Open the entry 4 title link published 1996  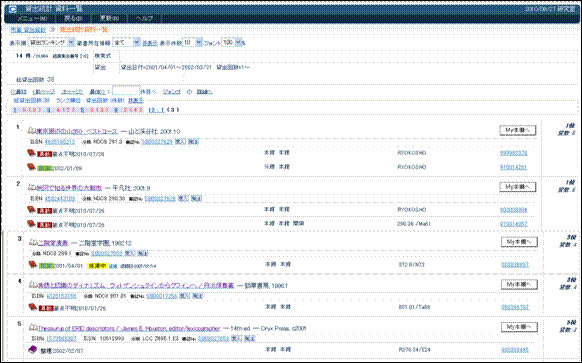click(136, 285)
